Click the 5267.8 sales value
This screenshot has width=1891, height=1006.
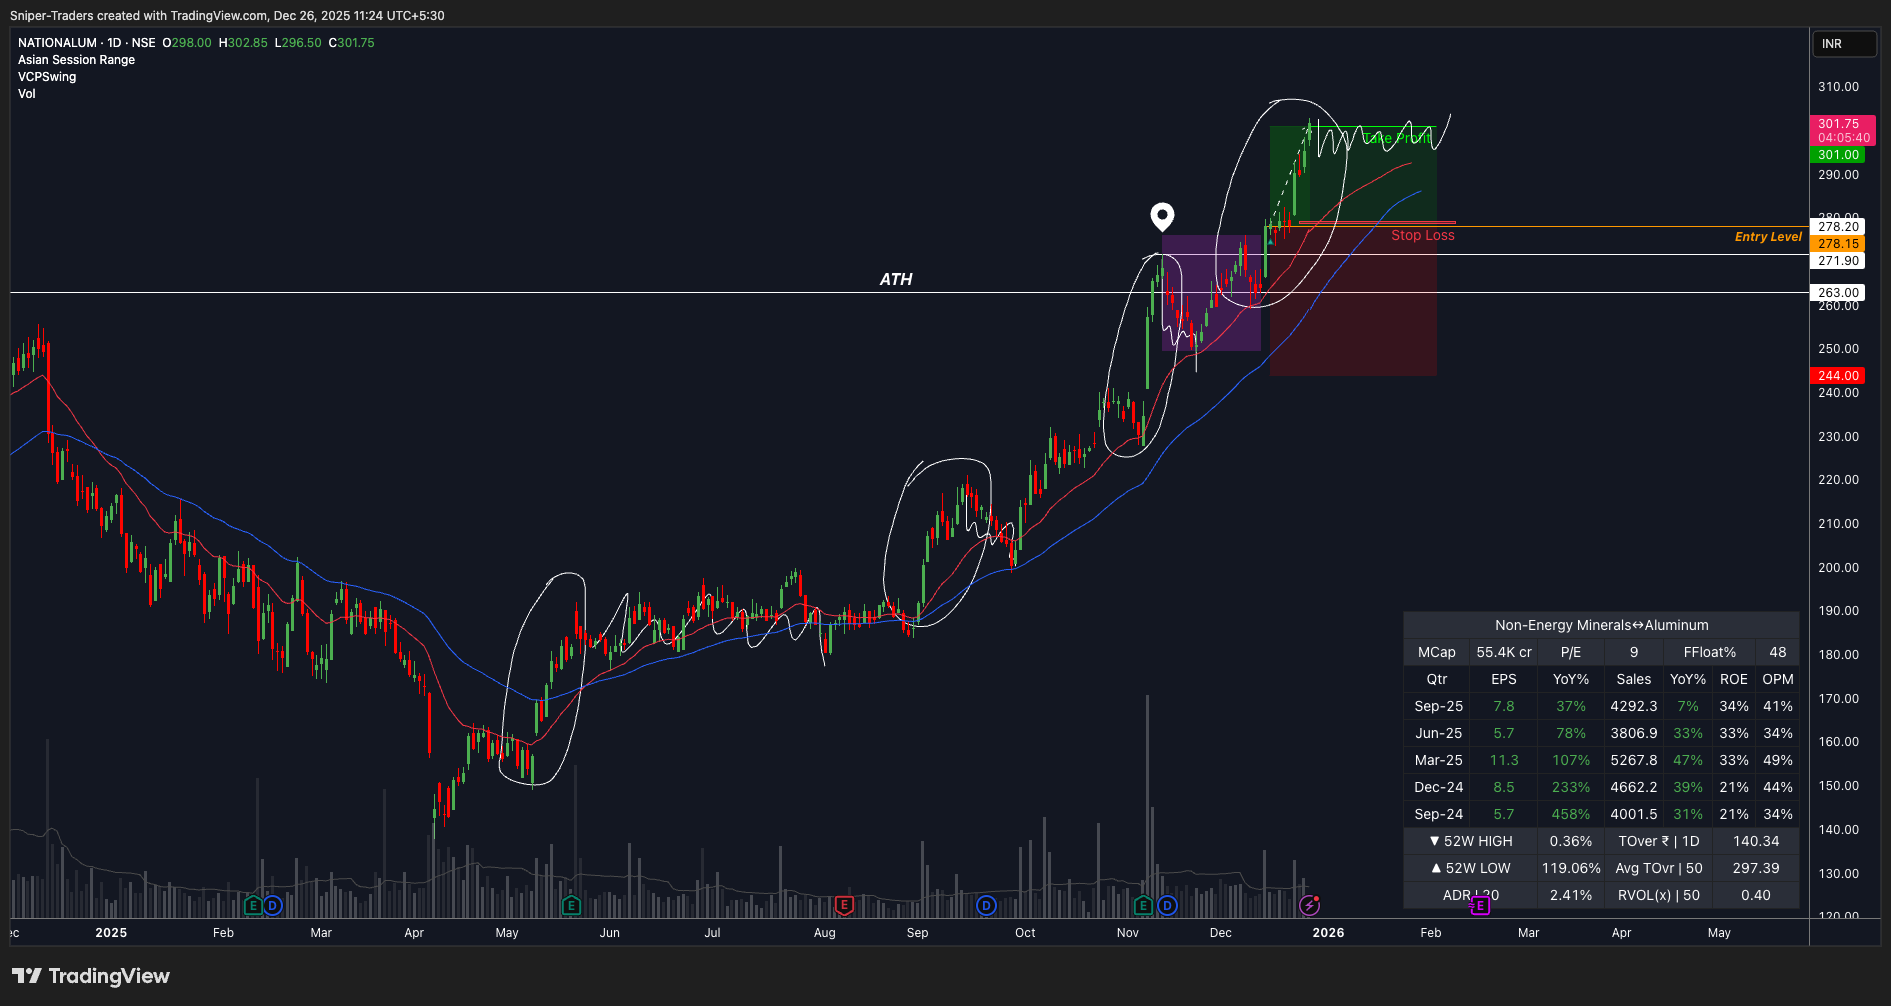[1633, 760]
